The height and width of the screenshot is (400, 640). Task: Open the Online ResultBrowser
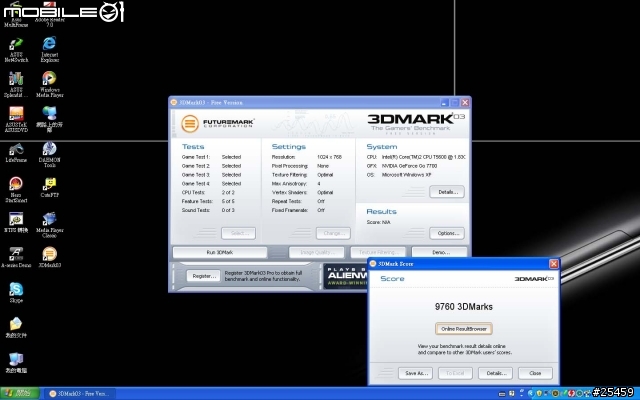click(464, 329)
